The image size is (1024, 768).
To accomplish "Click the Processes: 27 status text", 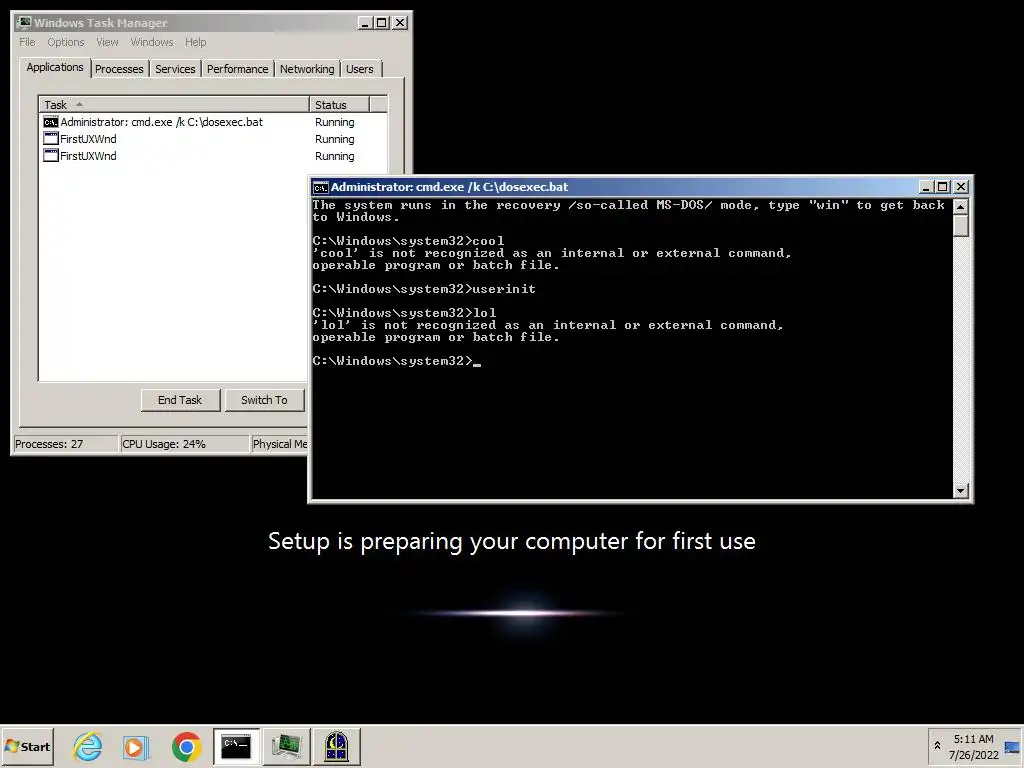I will pyautogui.click(x=49, y=444).
